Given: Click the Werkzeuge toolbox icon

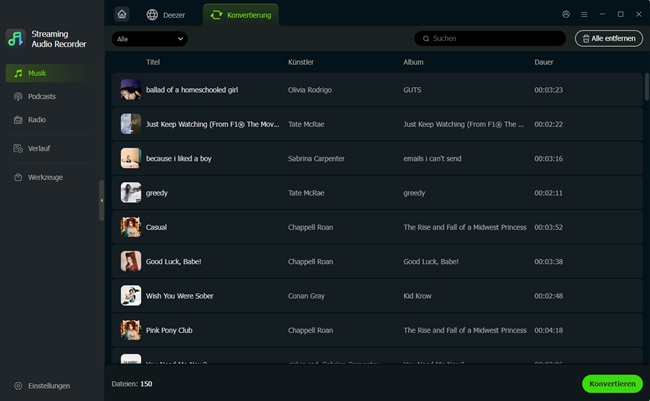Looking at the screenshot, I should click(x=18, y=177).
